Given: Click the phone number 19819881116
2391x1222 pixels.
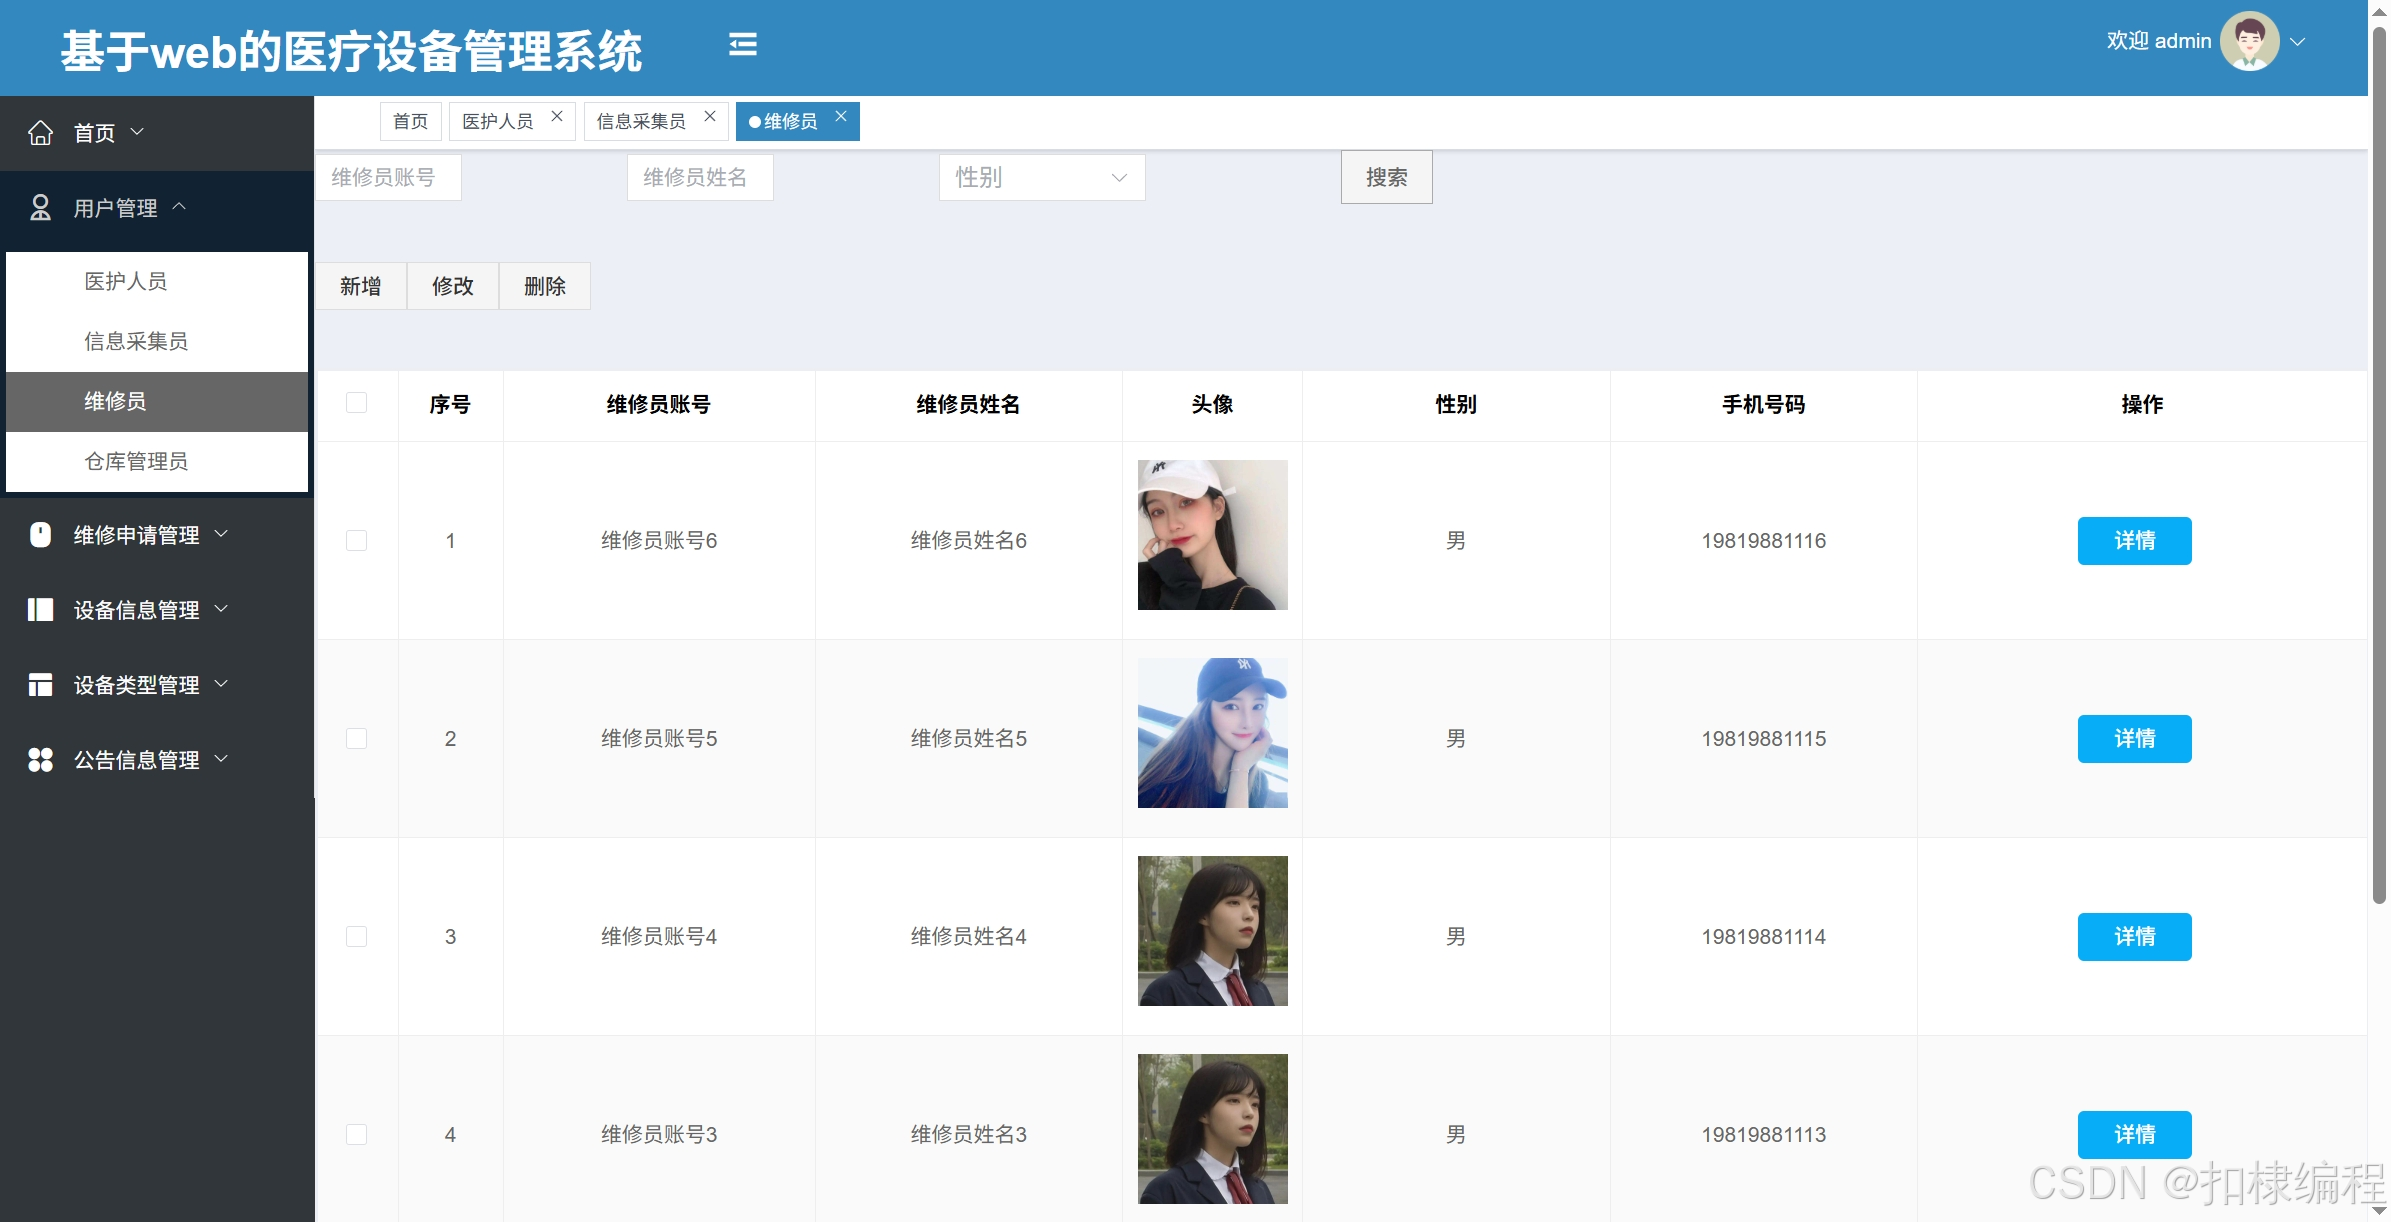Looking at the screenshot, I should click(x=1764, y=541).
